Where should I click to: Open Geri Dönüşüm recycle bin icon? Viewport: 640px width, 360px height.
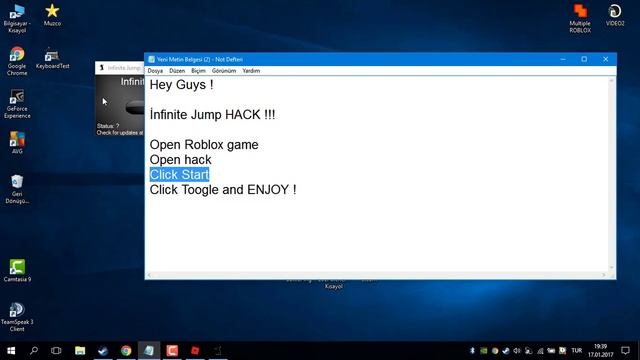pyautogui.click(x=17, y=189)
